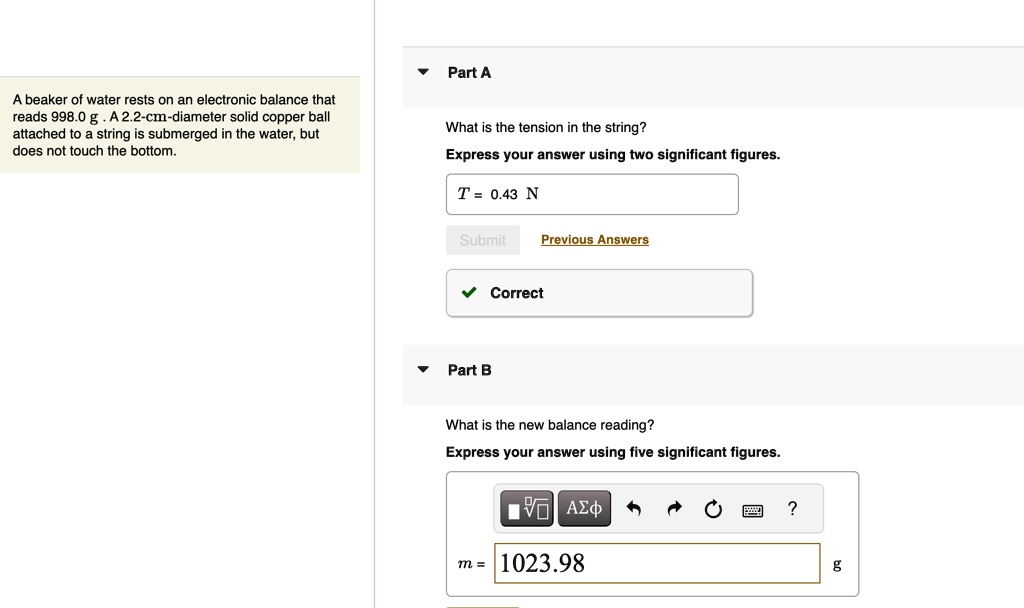Image resolution: width=1024 pixels, height=608 pixels.
Task: Select the Greek symbols ΑΣφ icon
Action: [x=584, y=508]
